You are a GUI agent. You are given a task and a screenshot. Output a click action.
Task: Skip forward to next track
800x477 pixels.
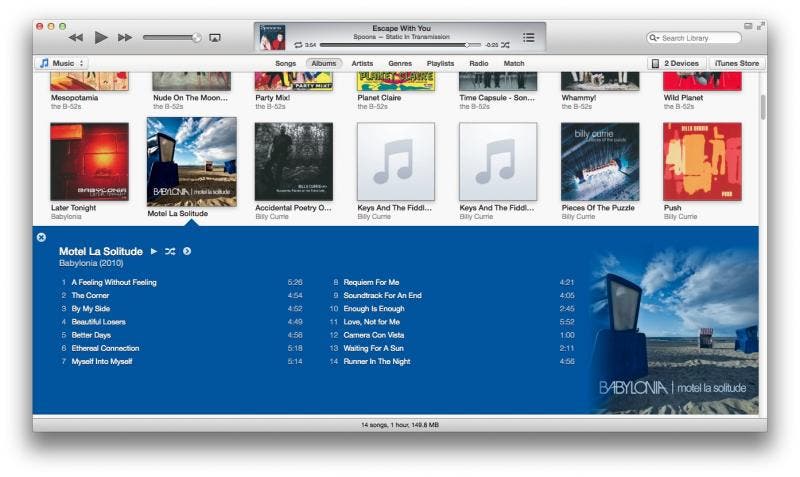125,38
